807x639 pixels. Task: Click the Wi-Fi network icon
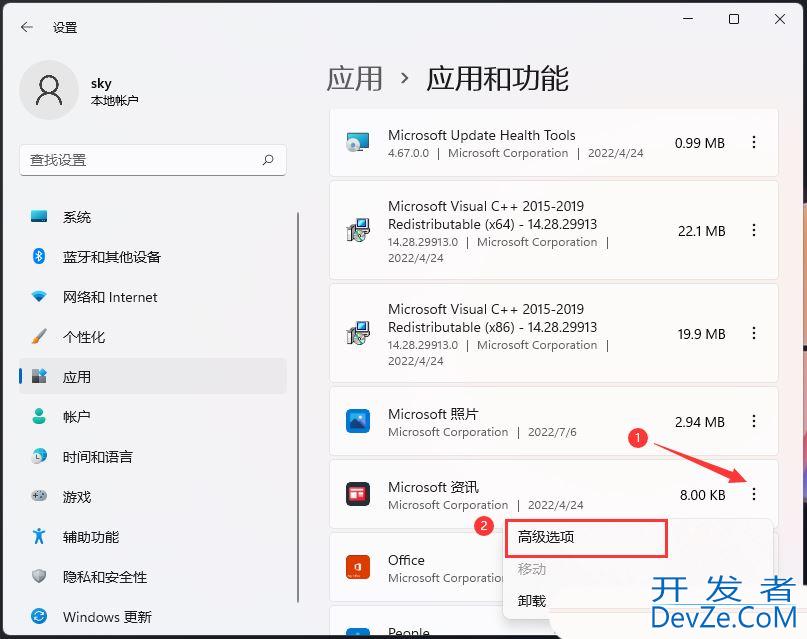point(39,297)
